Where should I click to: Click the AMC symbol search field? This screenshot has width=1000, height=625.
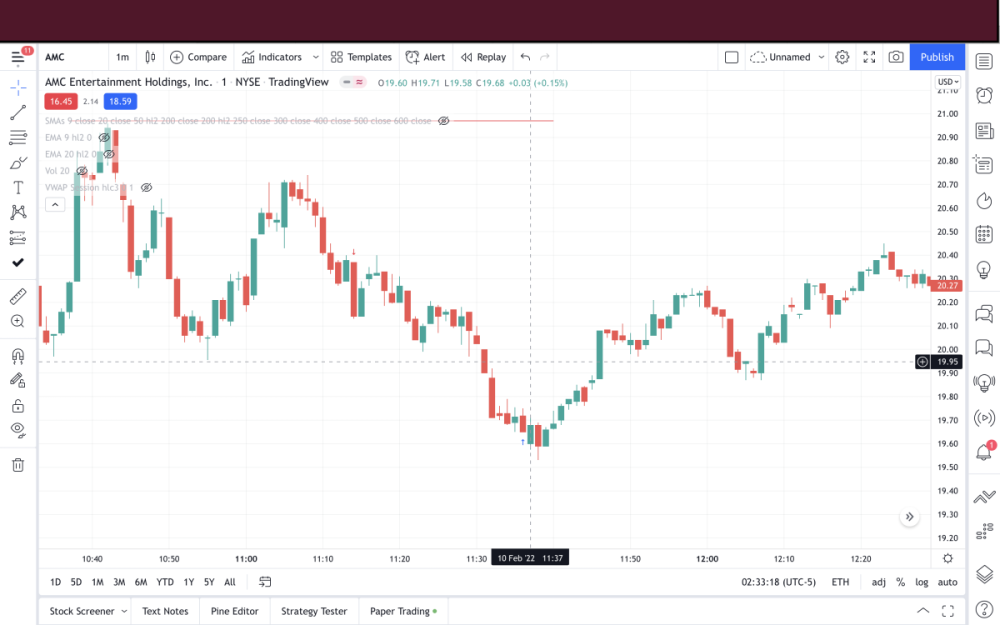[x=70, y=57]
